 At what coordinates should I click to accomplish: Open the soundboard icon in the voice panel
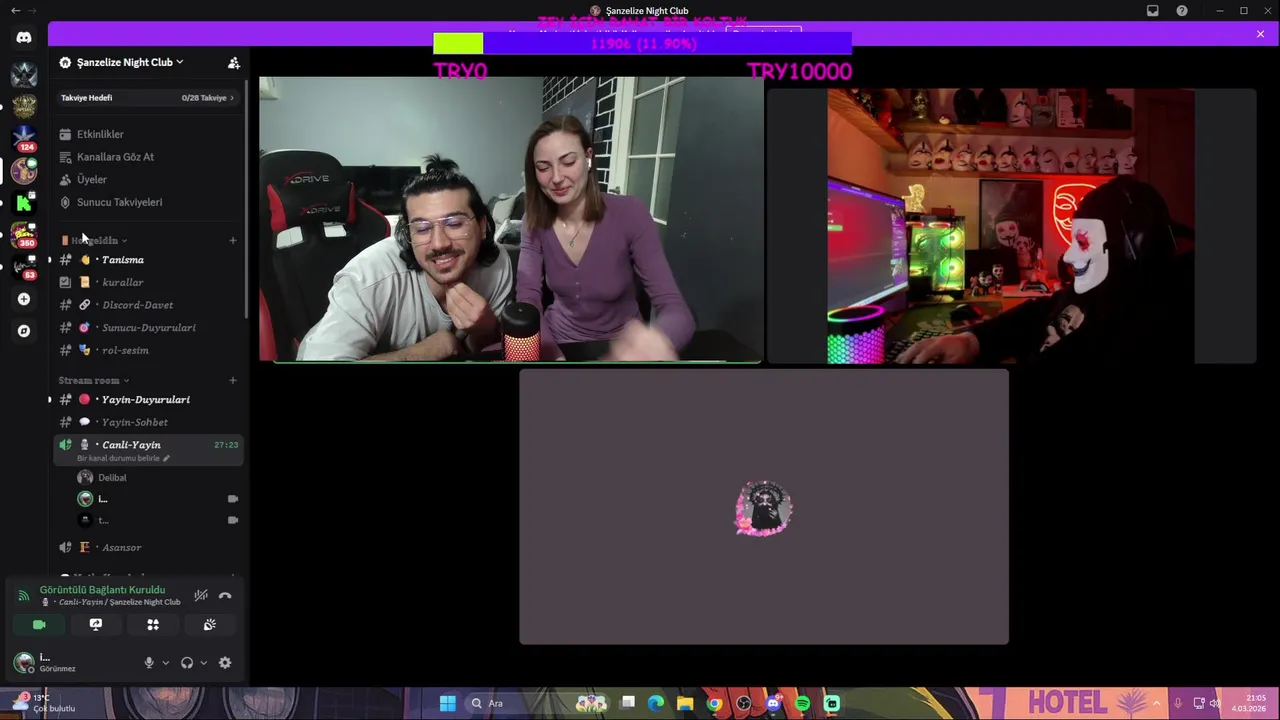[x=210, y=624]
